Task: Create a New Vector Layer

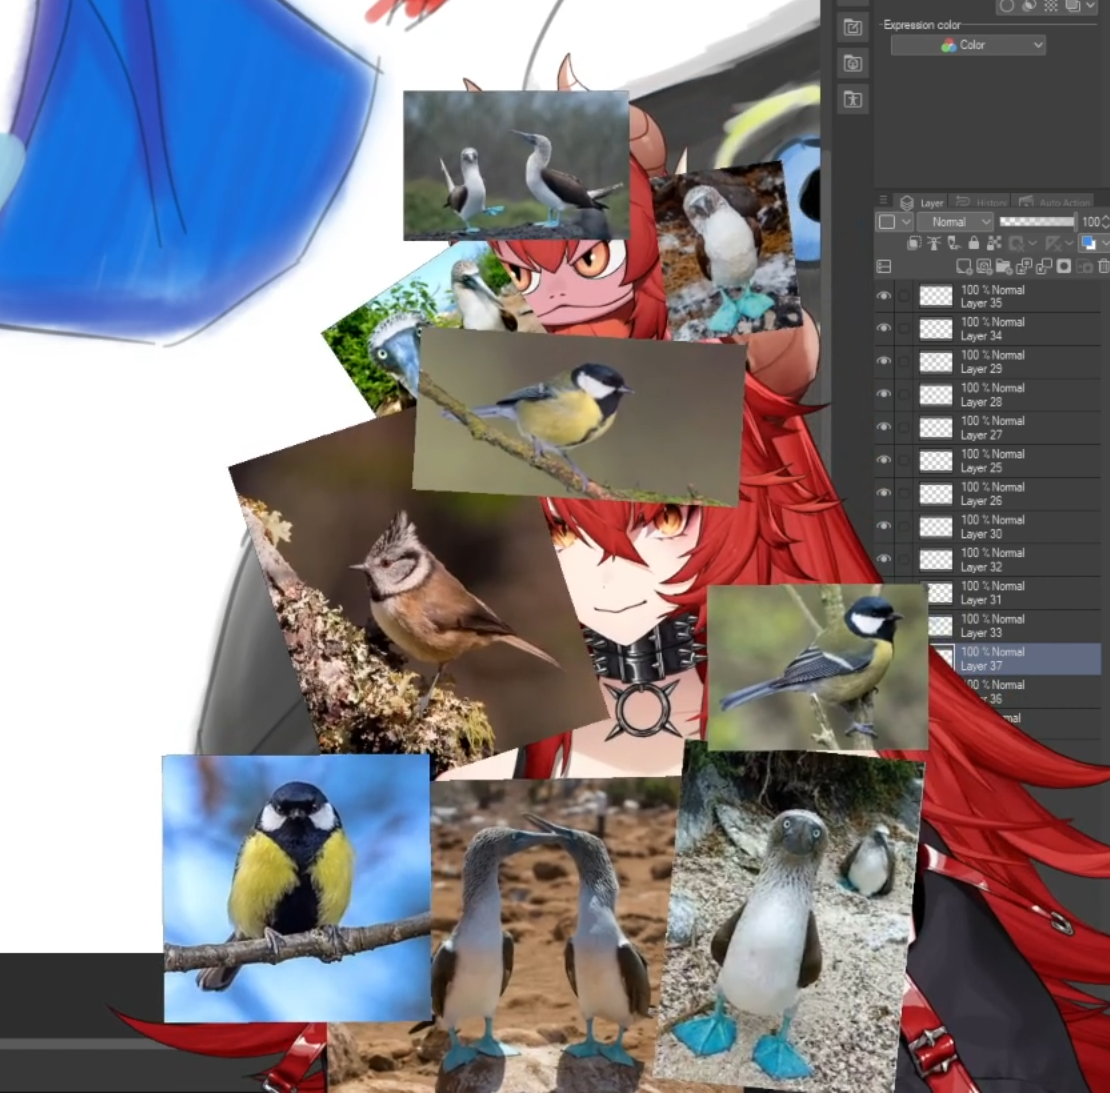Action: [x=984, y=266]
